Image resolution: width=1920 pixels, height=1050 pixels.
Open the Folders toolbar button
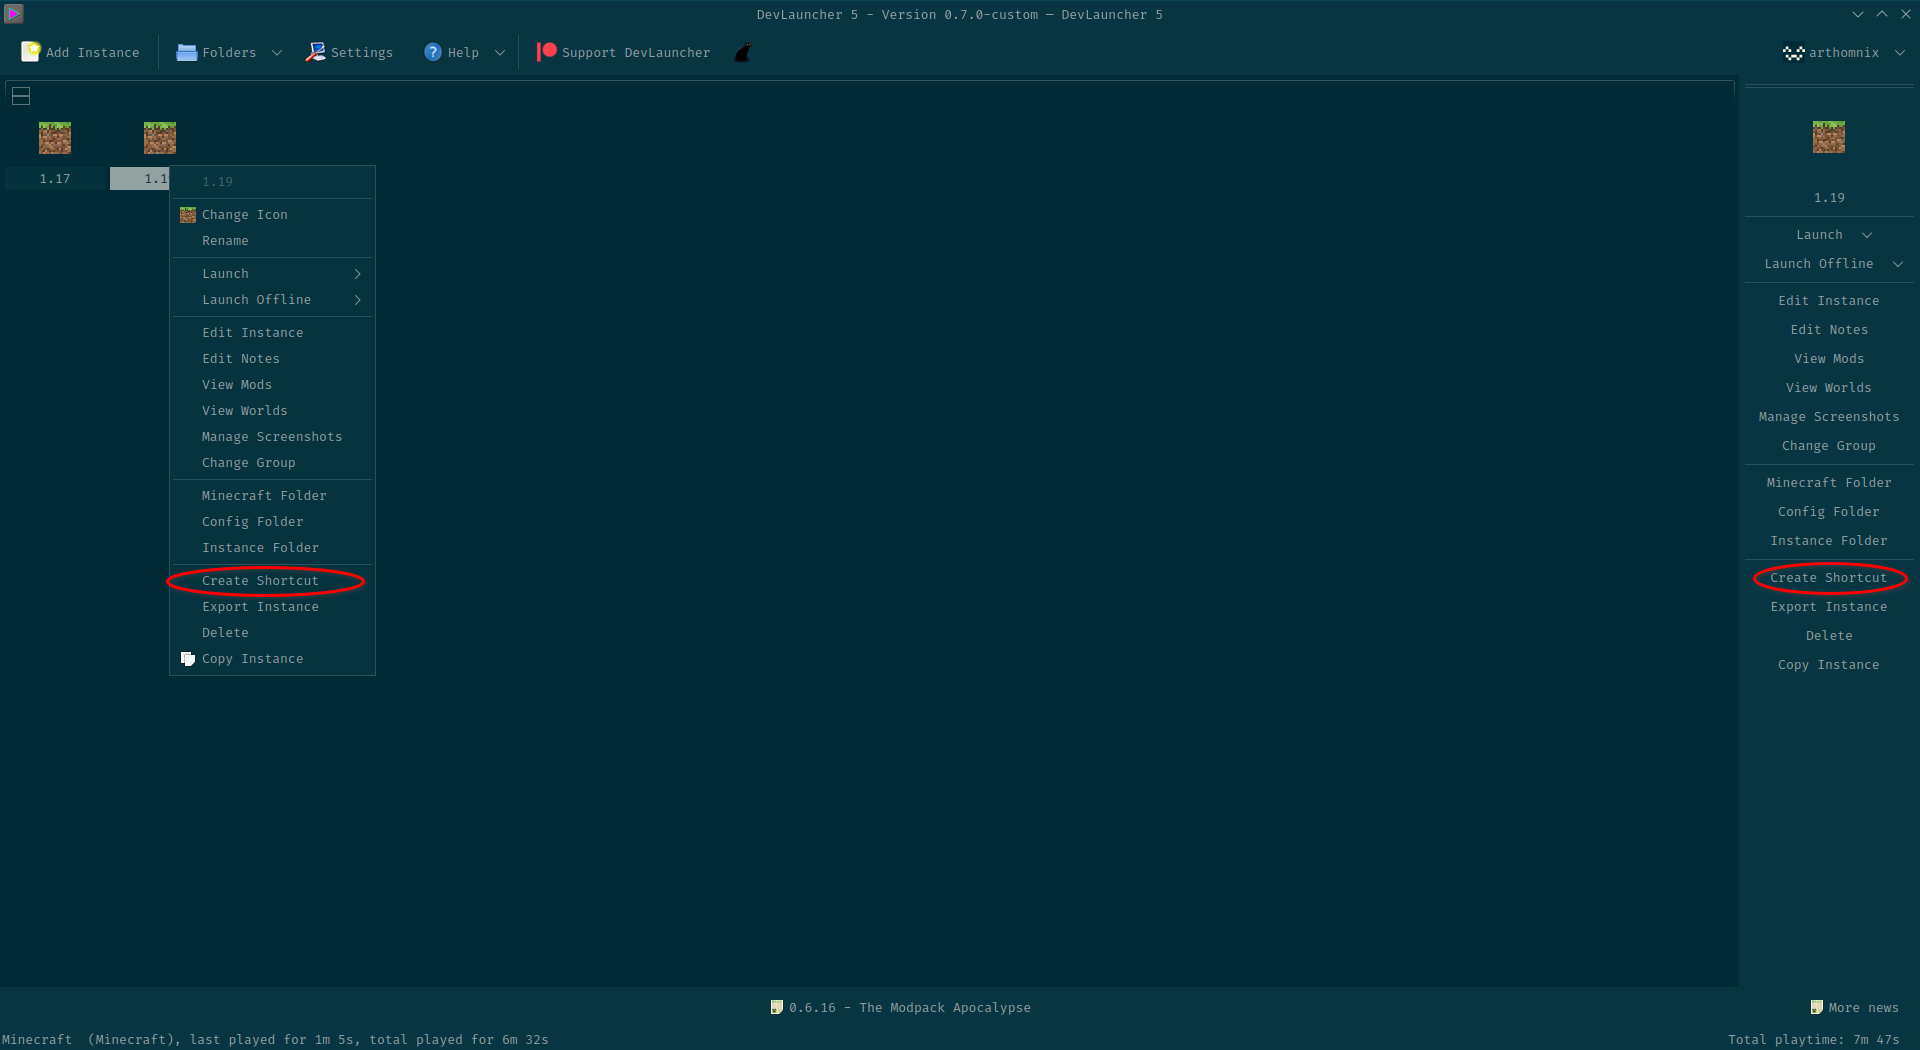tap(217, 52)
